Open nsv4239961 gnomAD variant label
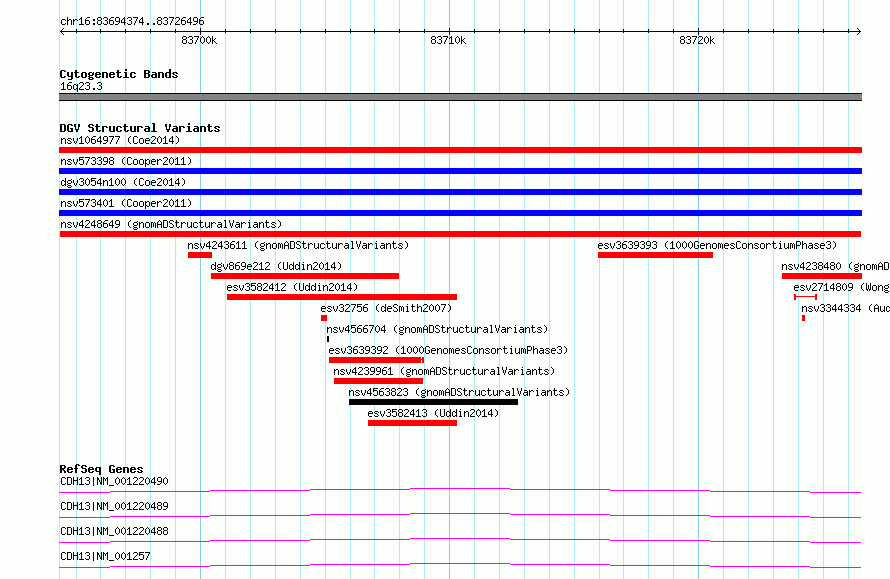The image size is (890, 579). tap(444, 371)
